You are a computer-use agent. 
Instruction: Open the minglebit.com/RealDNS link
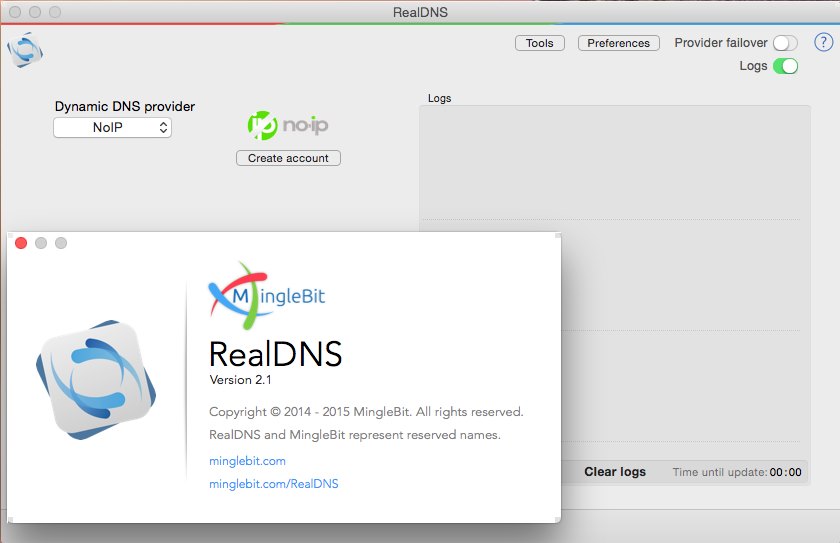pos(274,484)
